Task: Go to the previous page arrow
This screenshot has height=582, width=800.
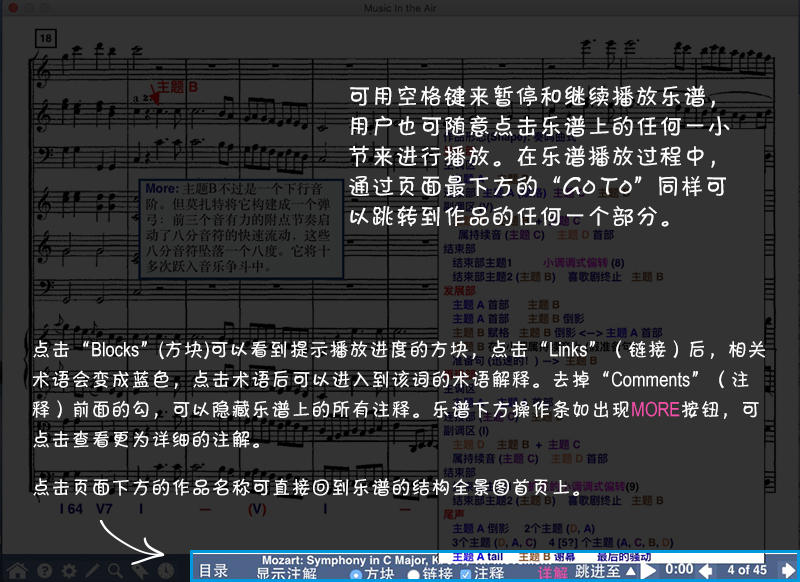Action: (x=706, y=571)
